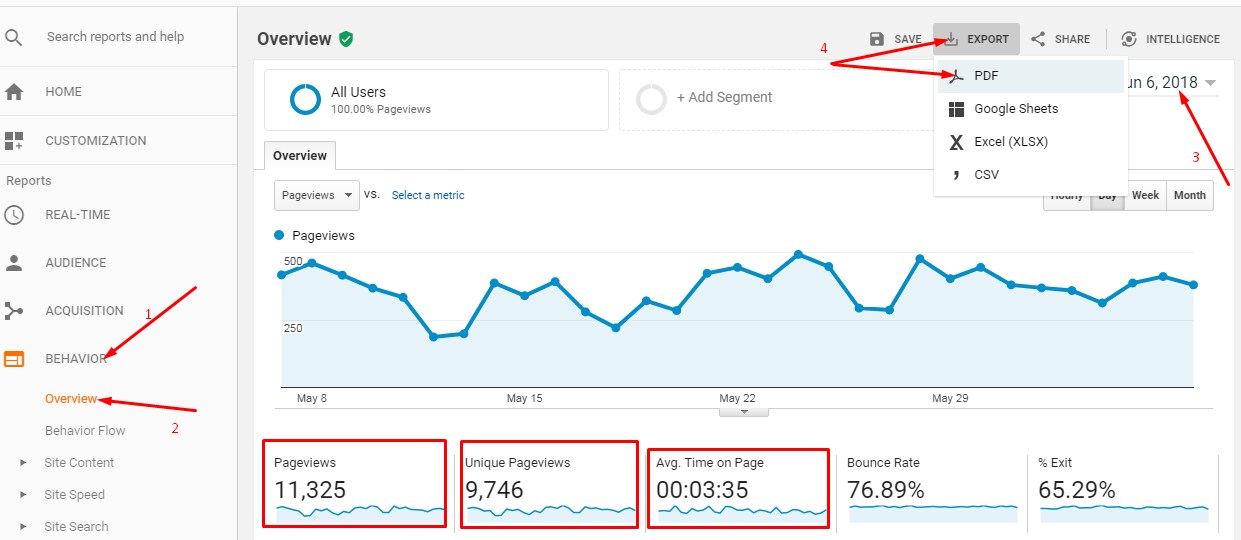The width and height of the screenshot is (1241, 540).
Task: Click the SAVE button label
Action: coord(908,39)
